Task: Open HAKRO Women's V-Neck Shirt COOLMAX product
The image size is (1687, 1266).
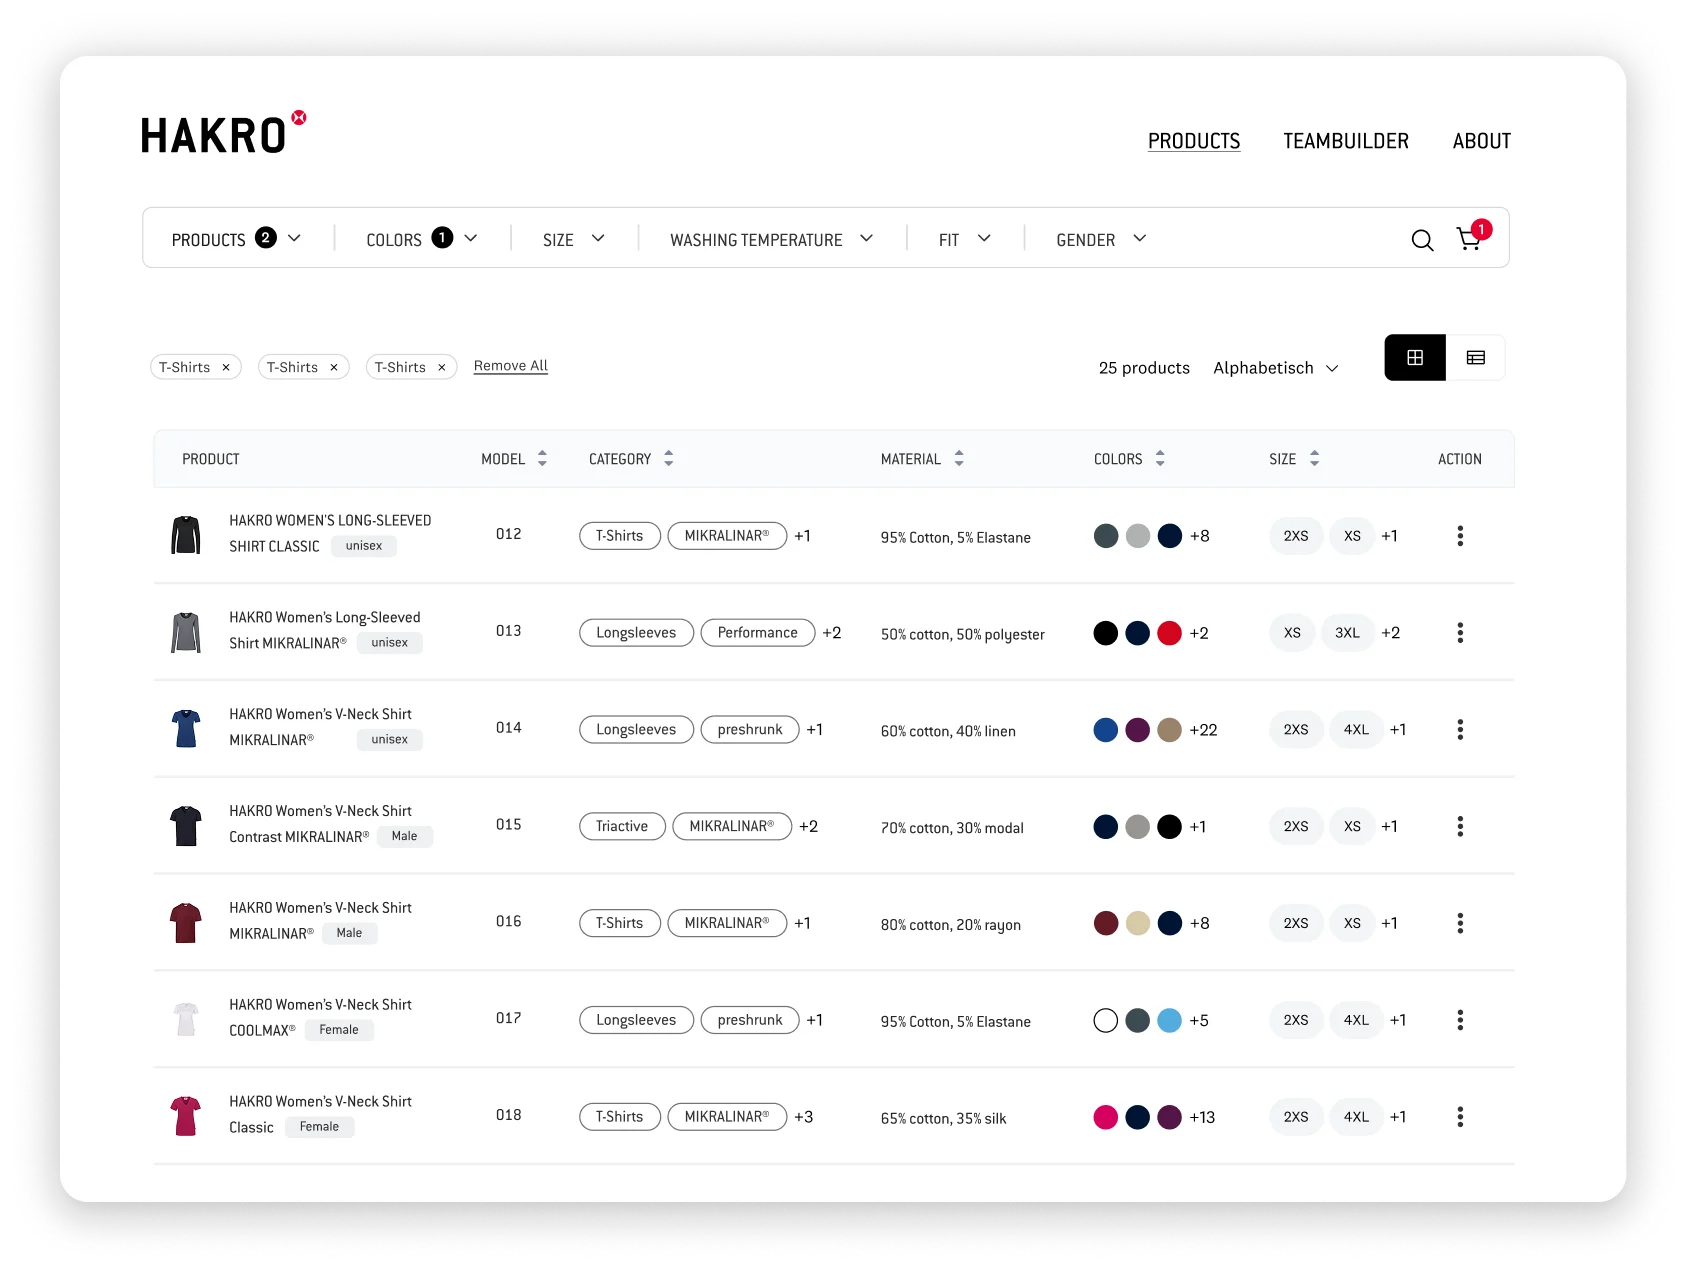Action: pos(320,1017)
